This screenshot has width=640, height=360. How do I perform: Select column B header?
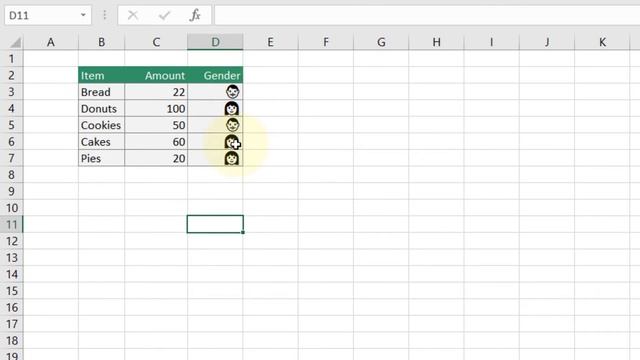[x=101, y=42]
